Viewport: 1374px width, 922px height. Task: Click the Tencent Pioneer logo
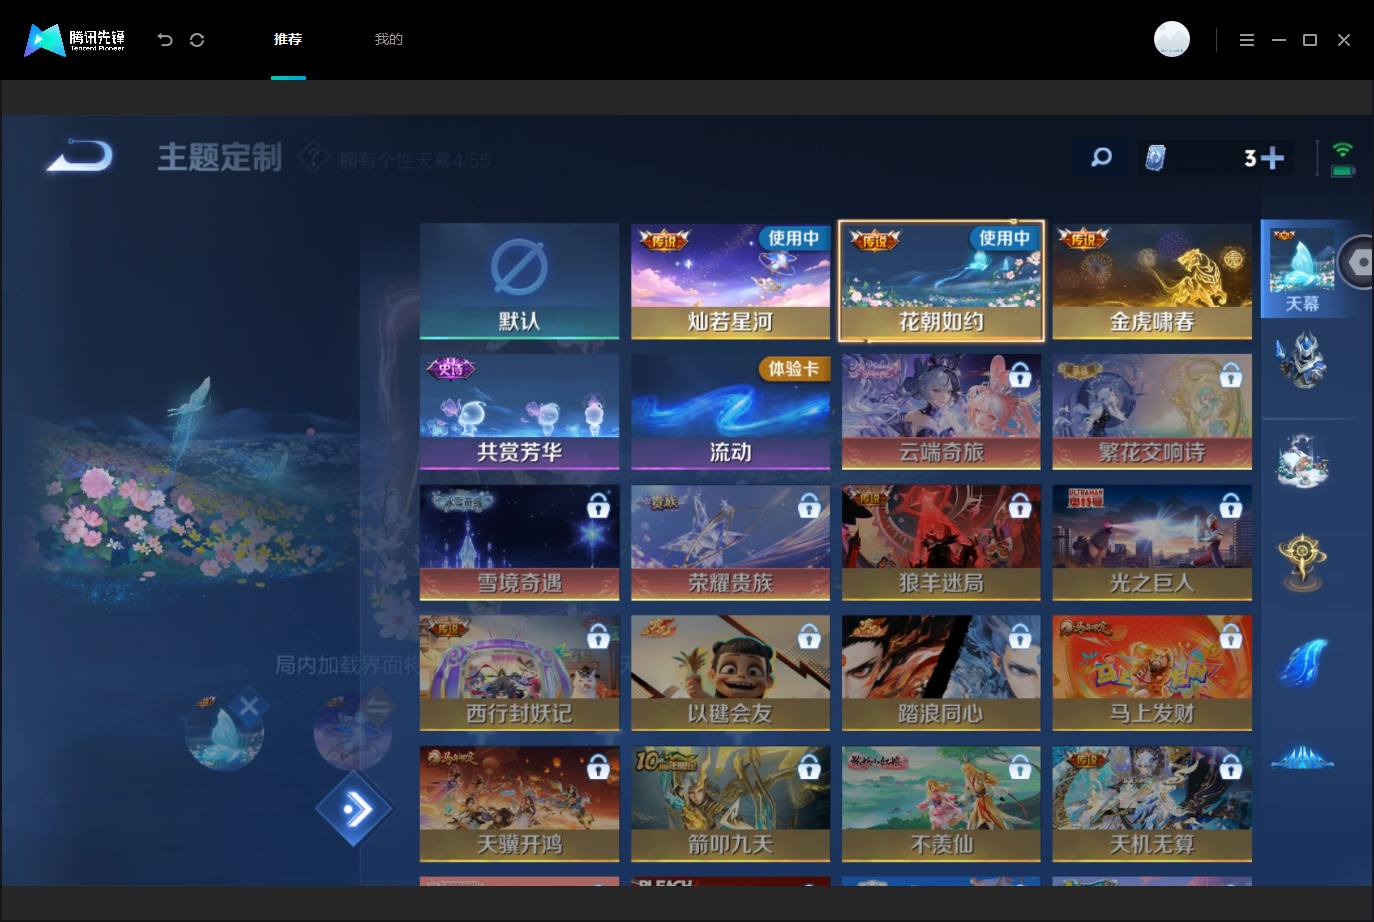75,40
